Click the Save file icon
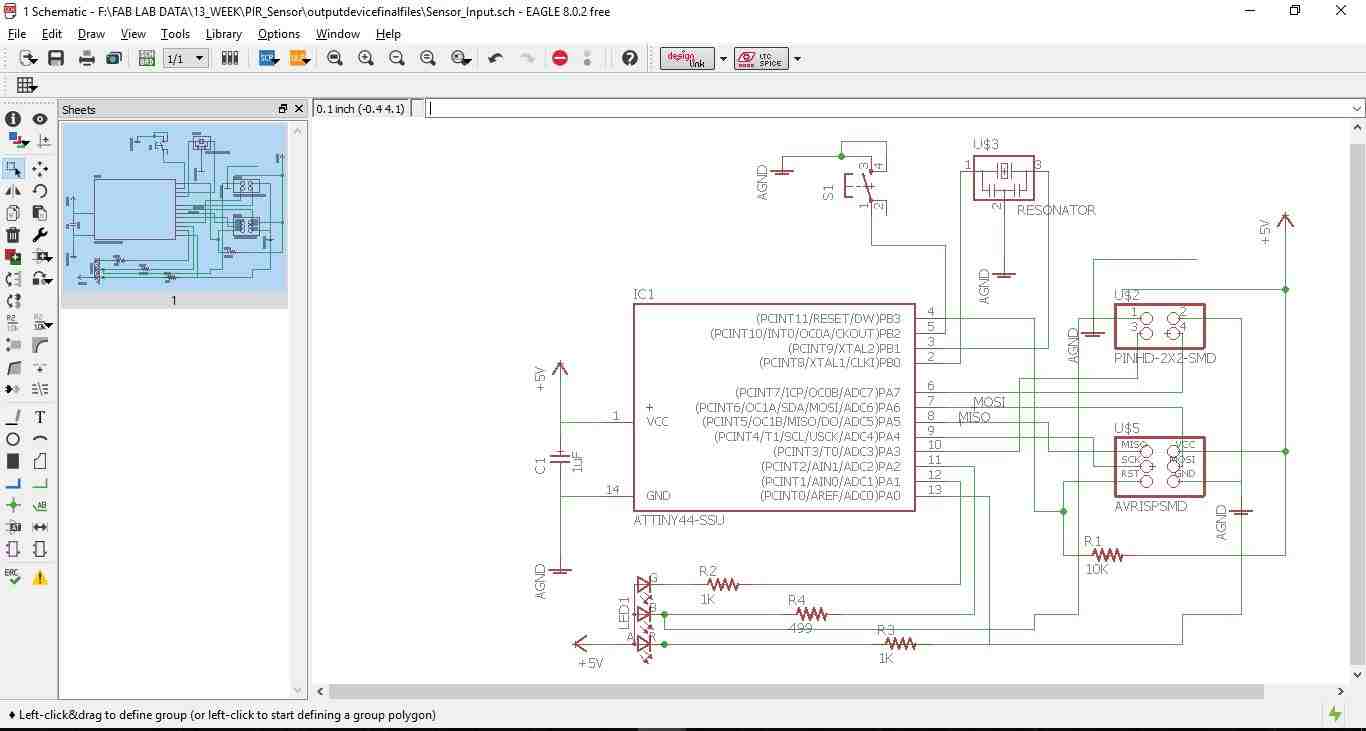Screen dimensions: 1366x731 pyautogui.click(x=56, y=59)
